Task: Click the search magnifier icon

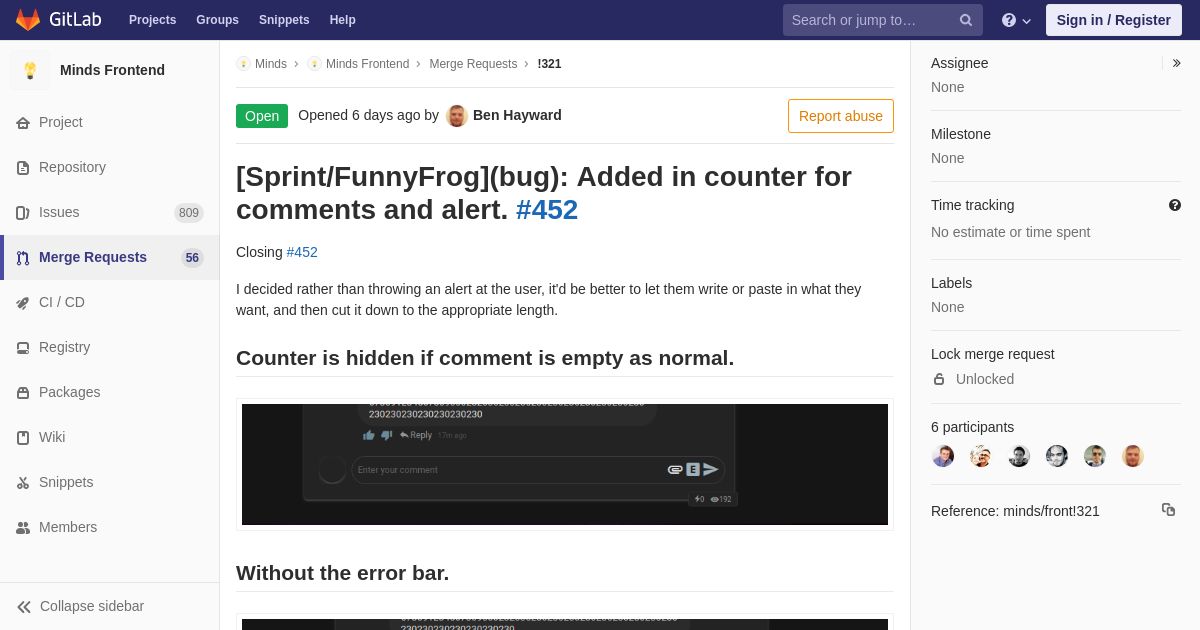Action: pyautogui.click(x=966, y=20)
